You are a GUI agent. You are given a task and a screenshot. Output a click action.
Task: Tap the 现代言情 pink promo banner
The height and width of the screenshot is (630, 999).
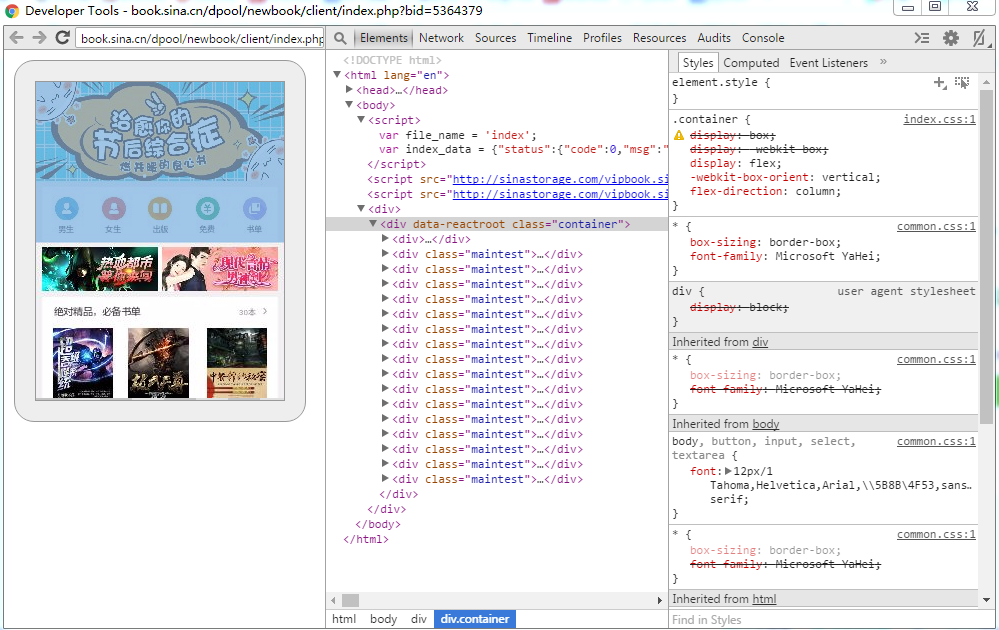220,269
